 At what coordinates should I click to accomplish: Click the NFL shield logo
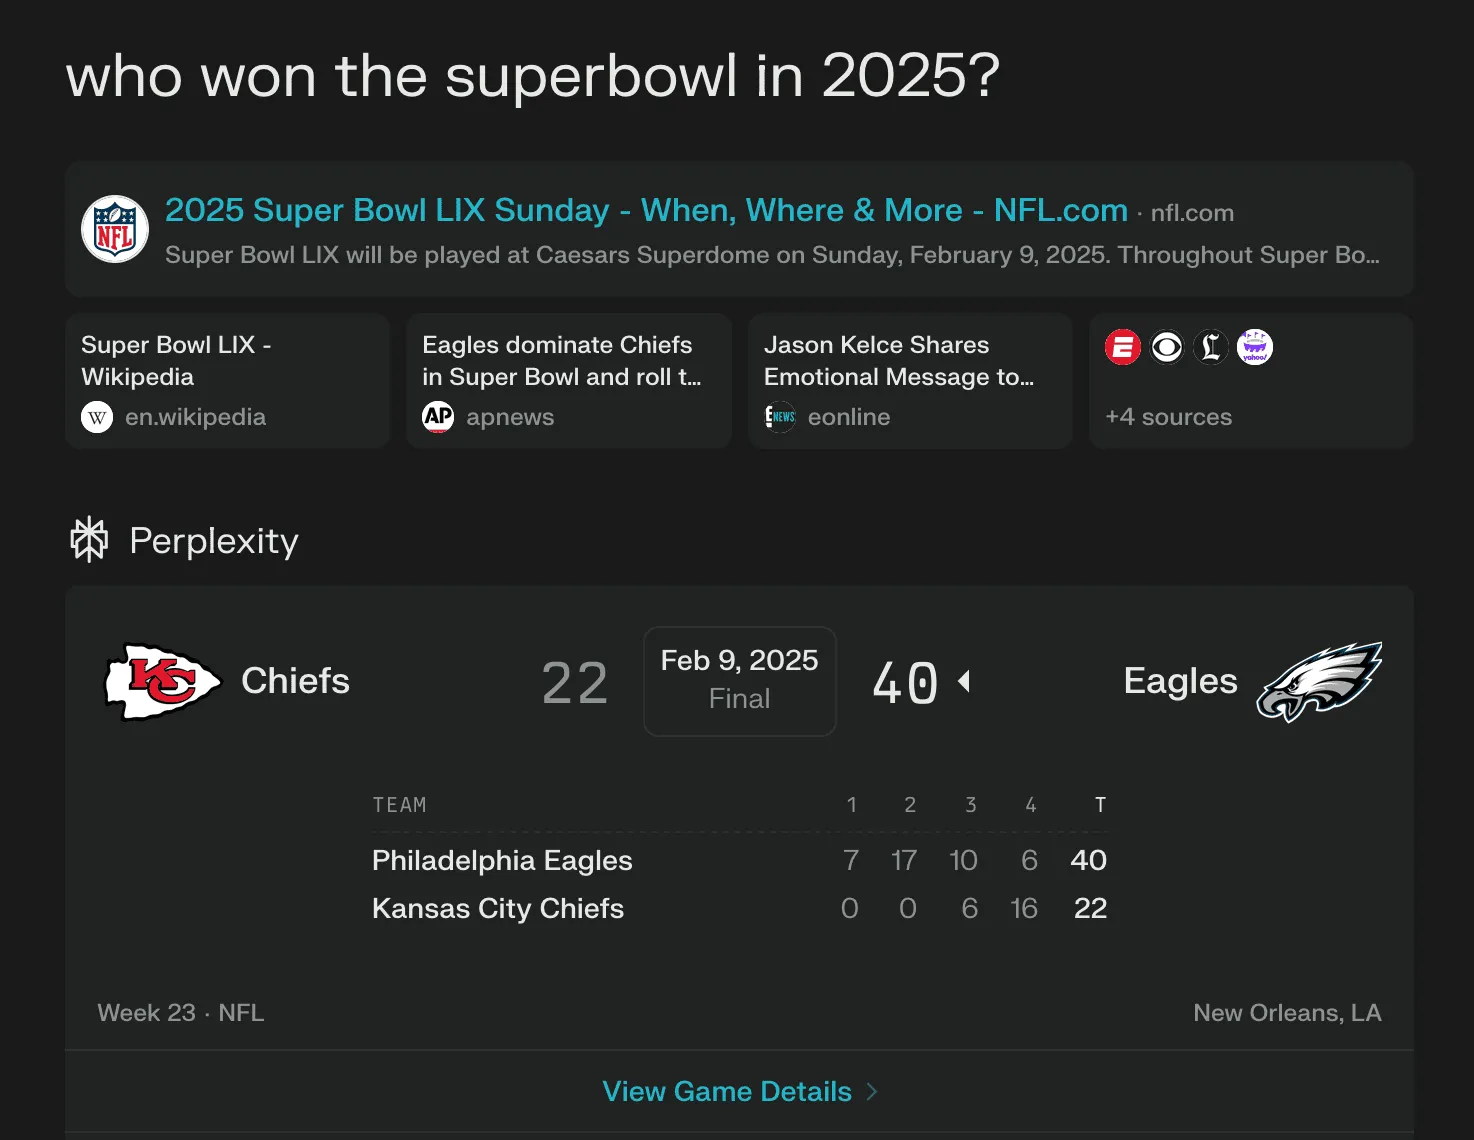(115, 229)
